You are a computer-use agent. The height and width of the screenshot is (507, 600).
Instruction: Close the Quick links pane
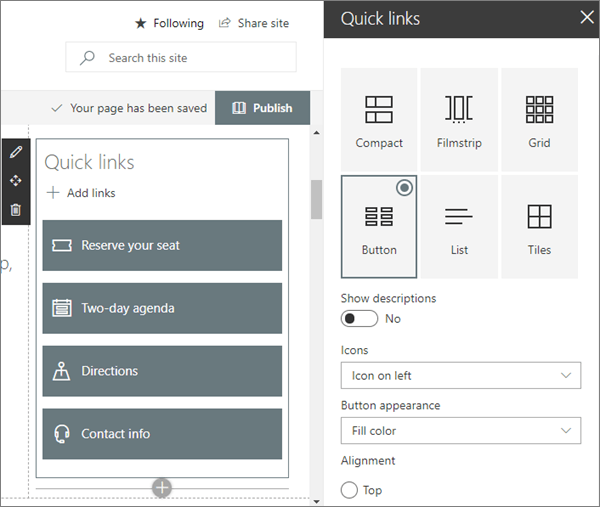587,18
